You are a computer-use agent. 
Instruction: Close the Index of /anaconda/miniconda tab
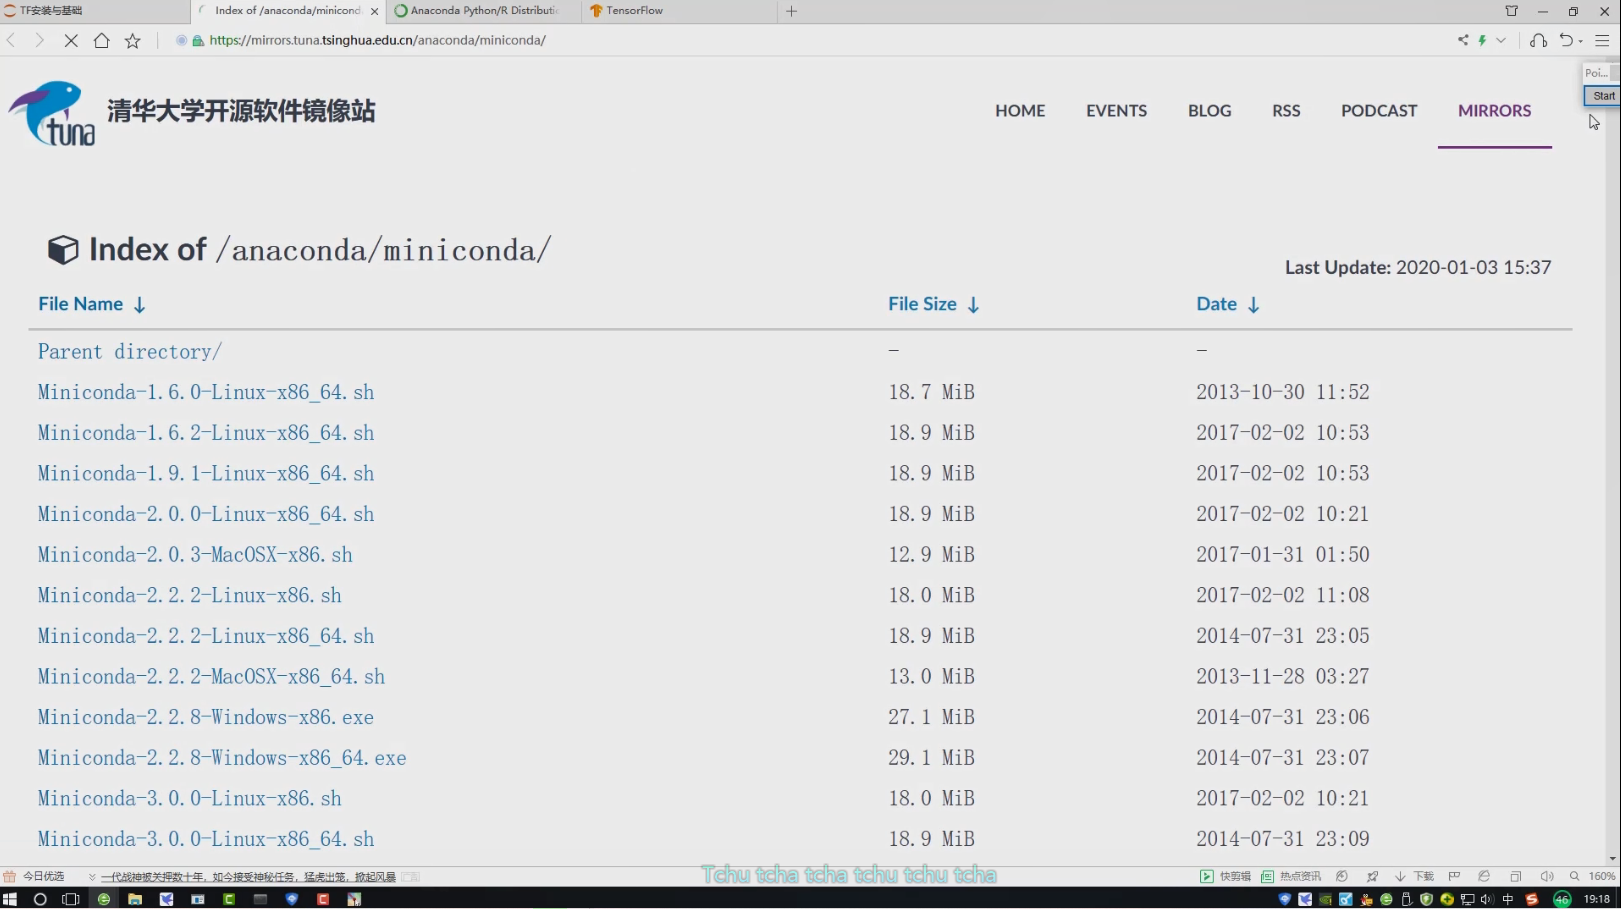tap(374, 11)
